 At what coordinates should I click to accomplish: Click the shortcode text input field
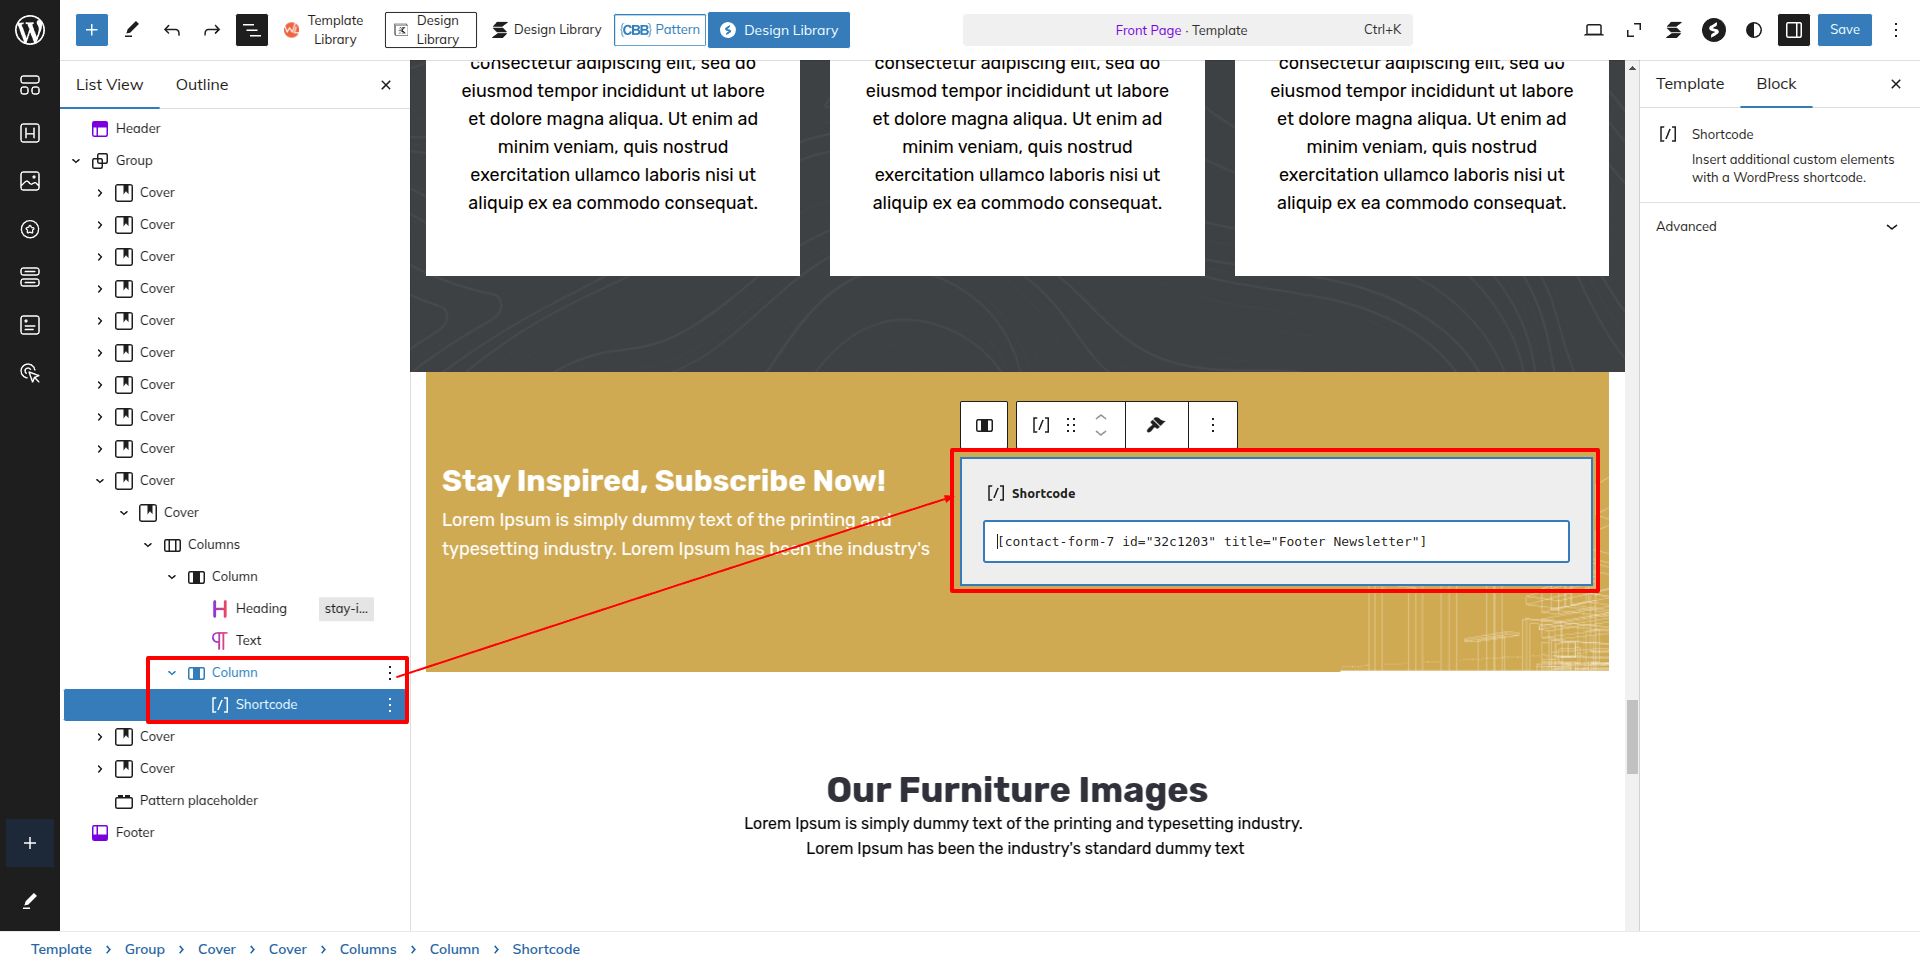pos(1275,541)
